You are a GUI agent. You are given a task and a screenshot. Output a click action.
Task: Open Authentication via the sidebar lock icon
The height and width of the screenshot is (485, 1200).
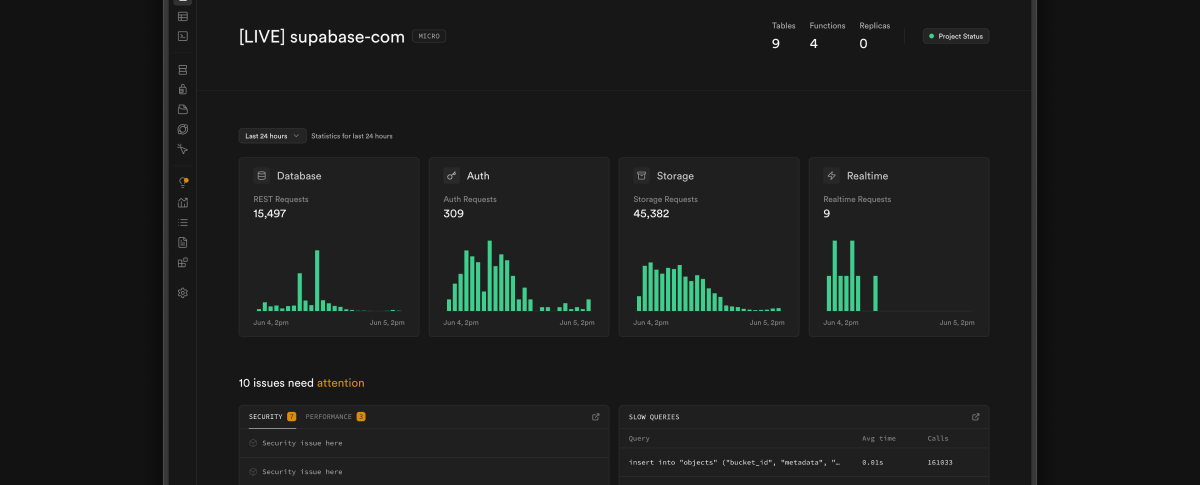tap(182, 89)
